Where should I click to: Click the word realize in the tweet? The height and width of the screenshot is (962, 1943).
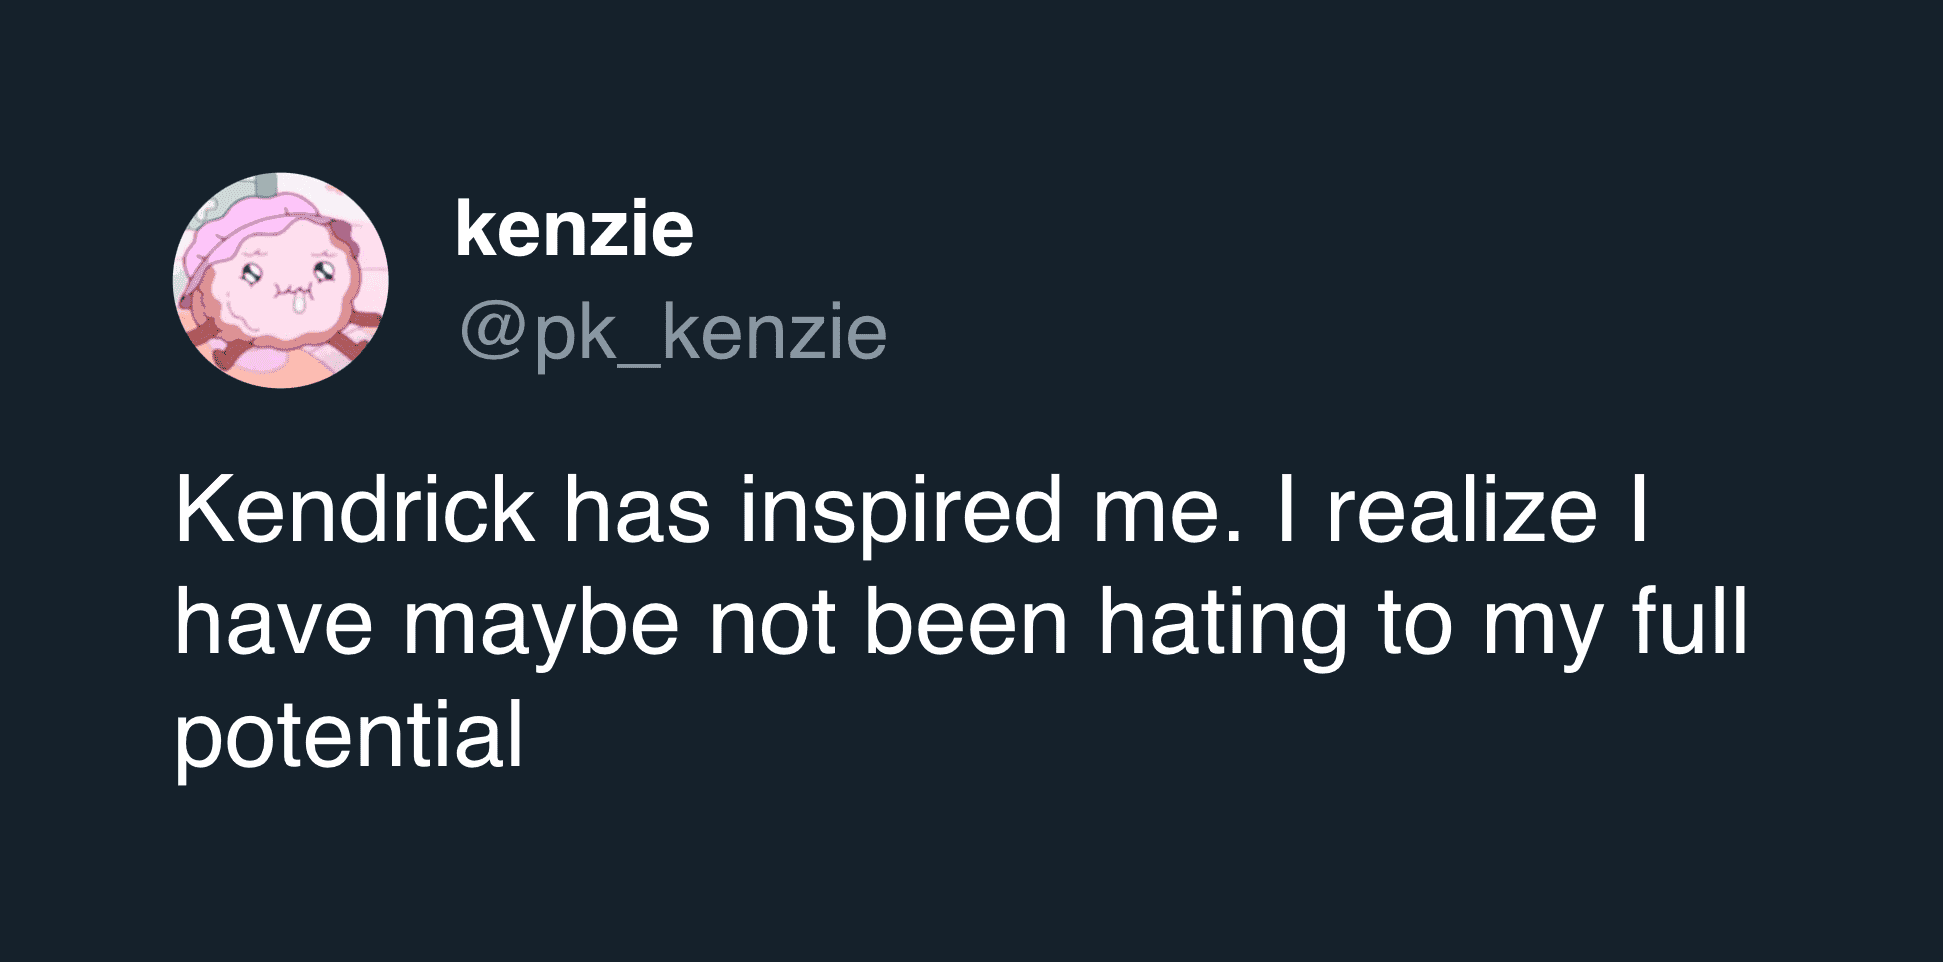click(x=1462, y=511)
